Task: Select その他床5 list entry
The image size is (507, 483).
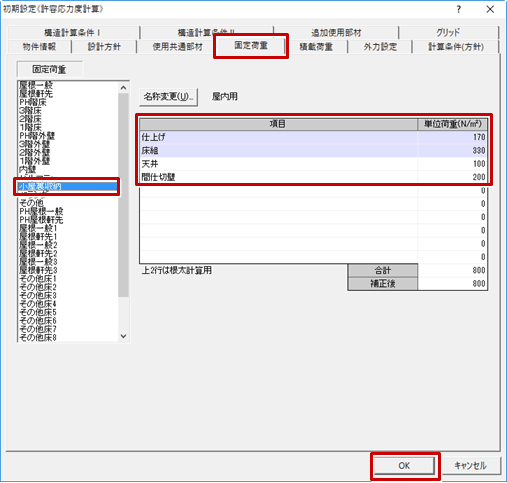Action: click(38, 313)
